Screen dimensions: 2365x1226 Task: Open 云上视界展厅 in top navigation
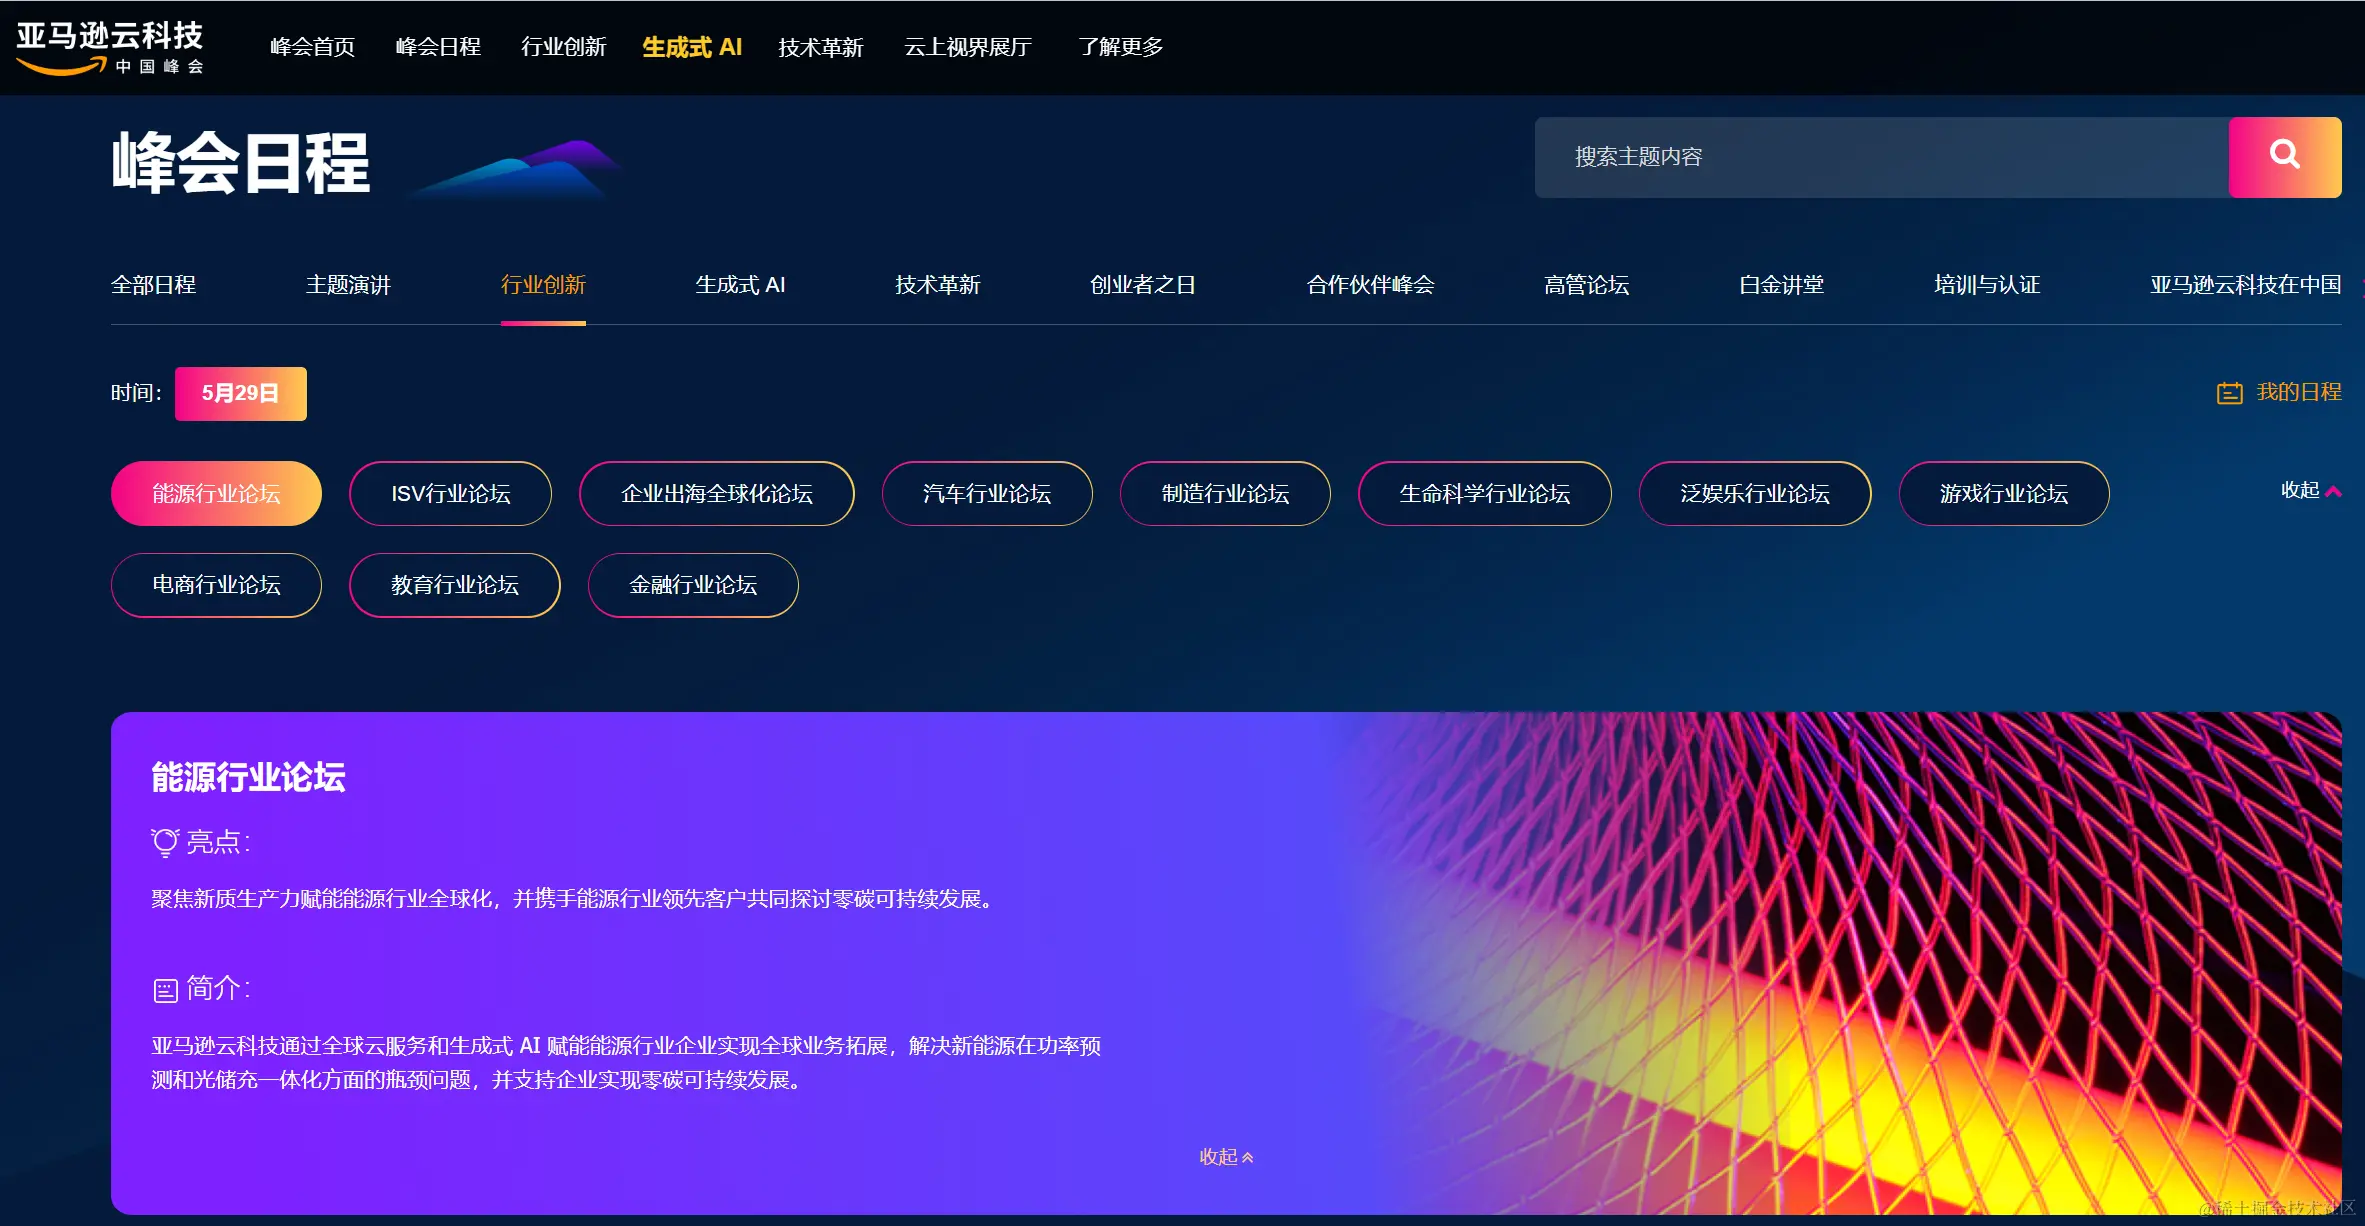point(967,47)
